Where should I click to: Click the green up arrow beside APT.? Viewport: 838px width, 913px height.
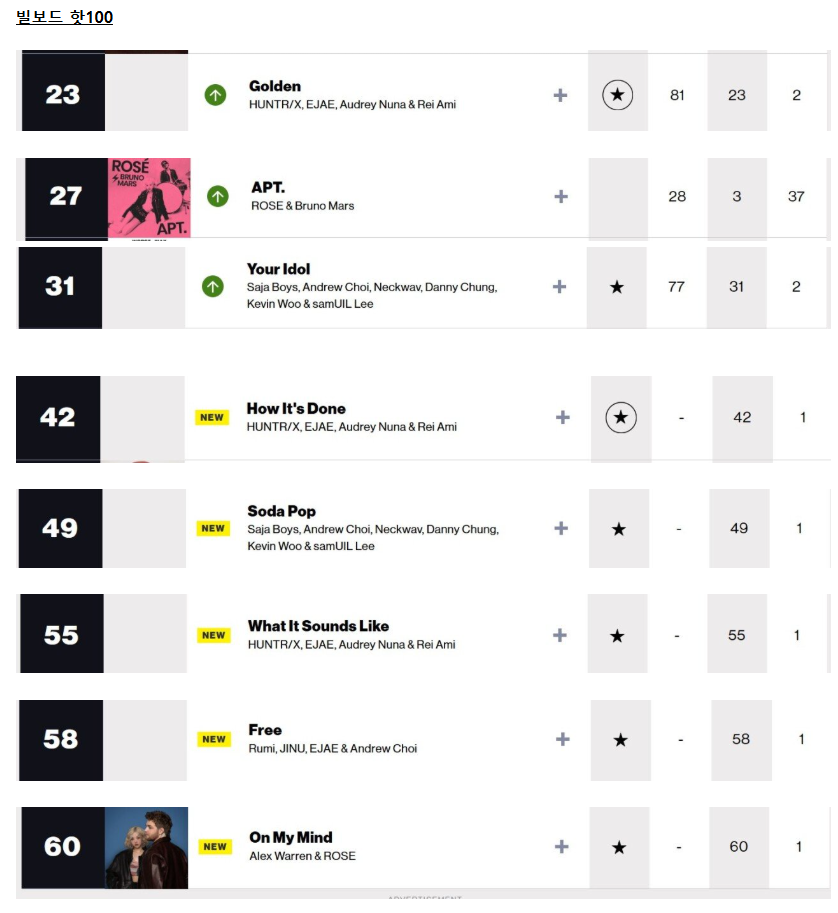[x=218, y=196]
